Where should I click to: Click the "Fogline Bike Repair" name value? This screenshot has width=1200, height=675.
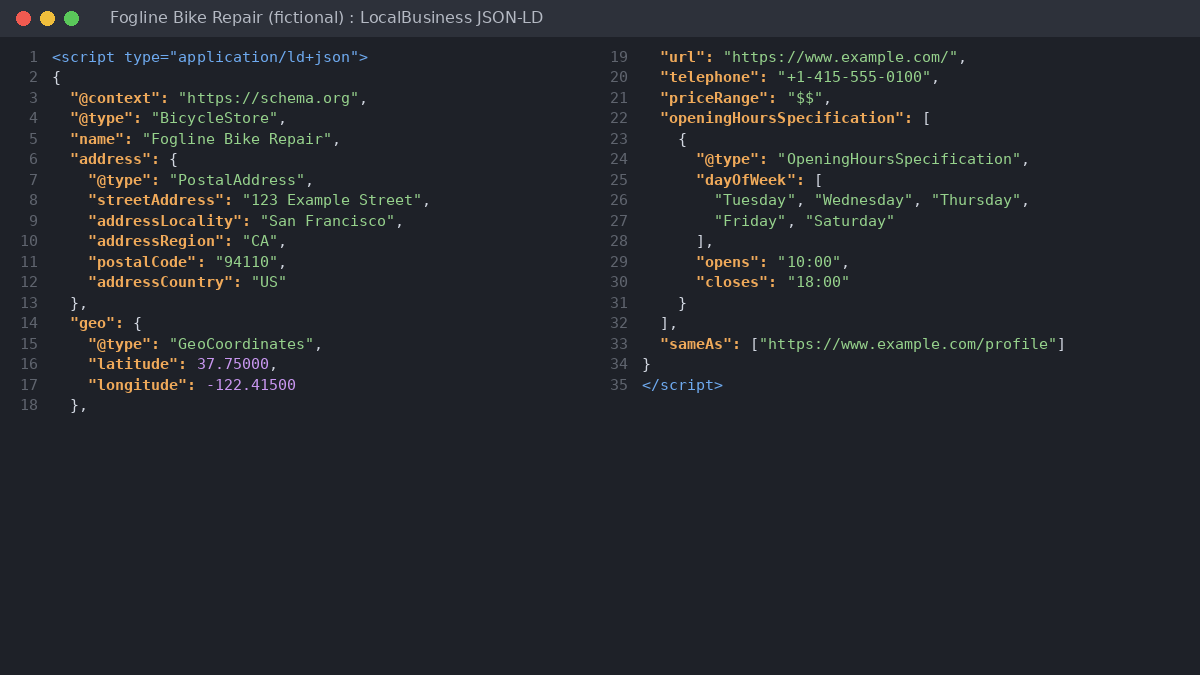[237, 139]
